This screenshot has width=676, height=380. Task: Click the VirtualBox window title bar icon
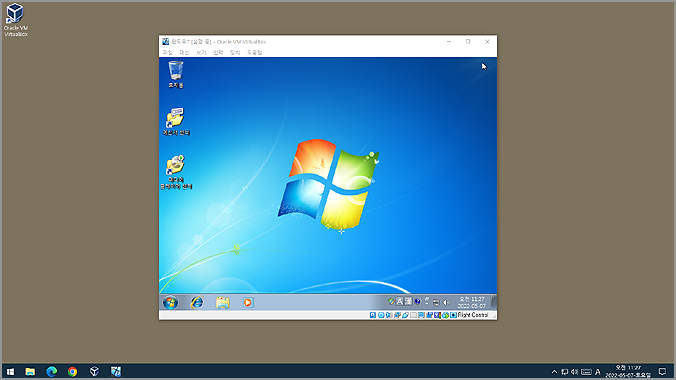[x=166, y=42]
